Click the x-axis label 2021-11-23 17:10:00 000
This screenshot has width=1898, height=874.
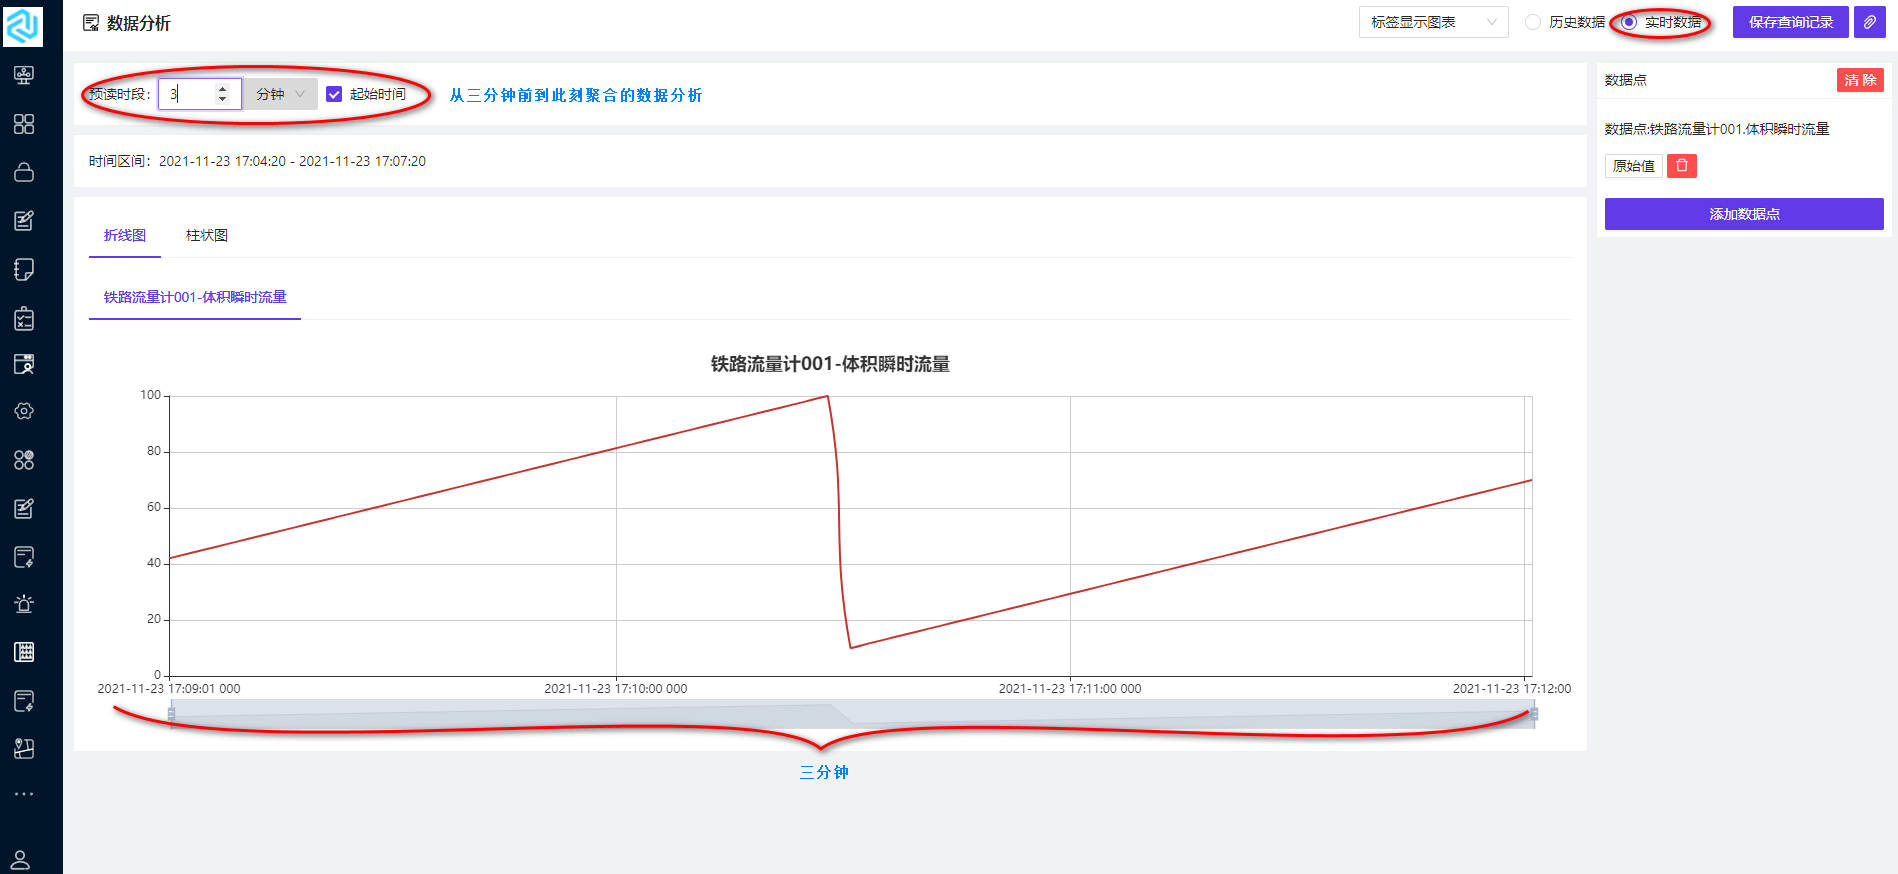coord(616,688)
